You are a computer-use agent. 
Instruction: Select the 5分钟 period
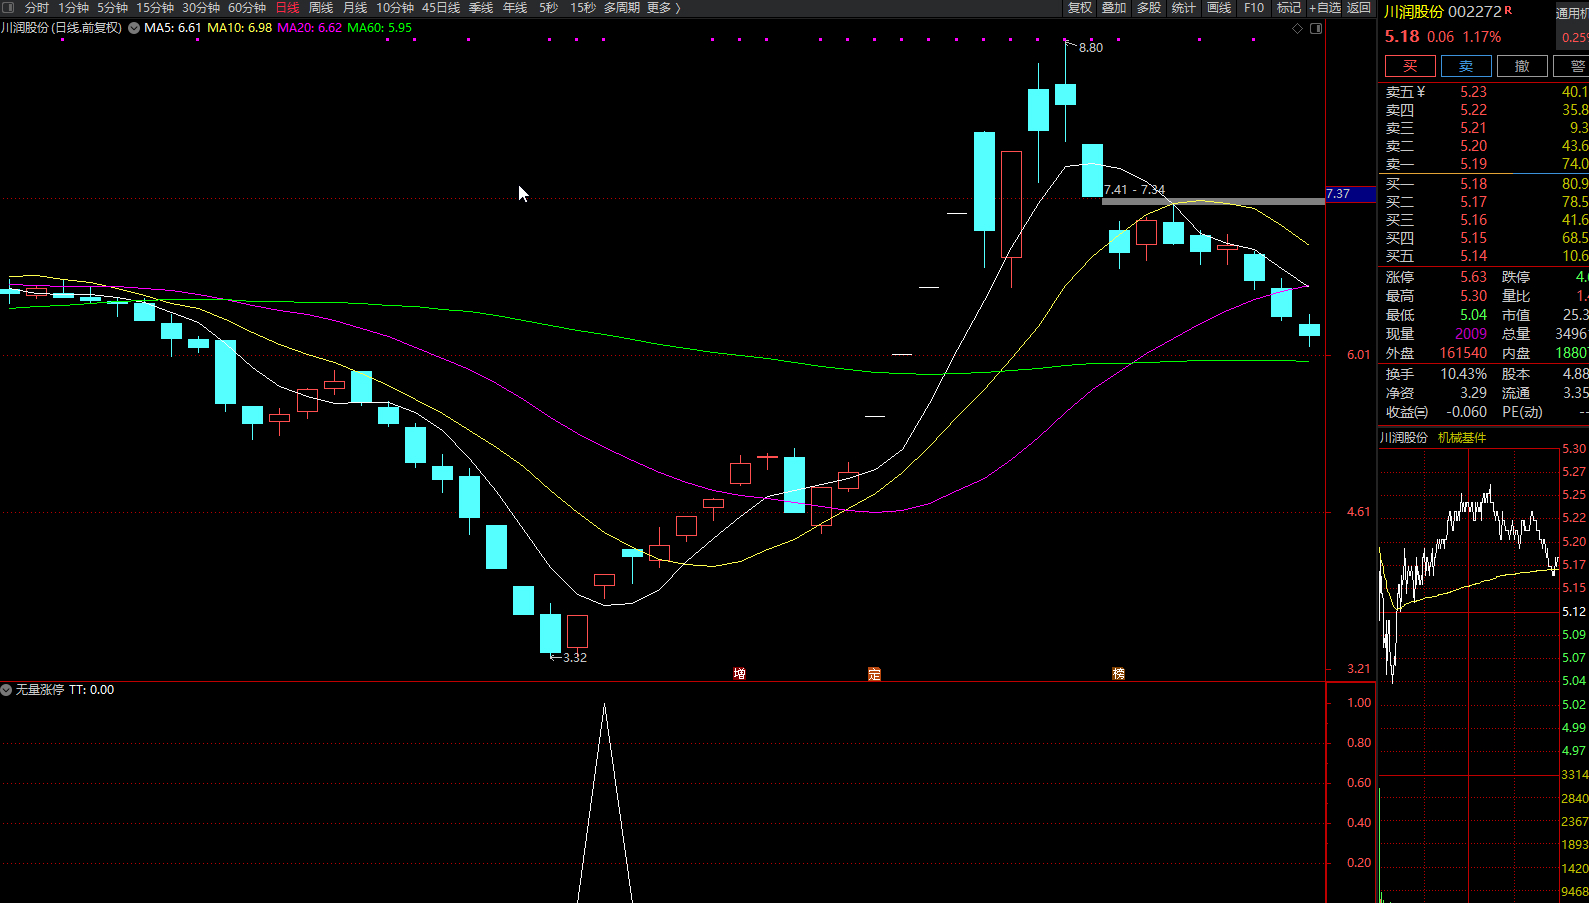pos(112,8)
